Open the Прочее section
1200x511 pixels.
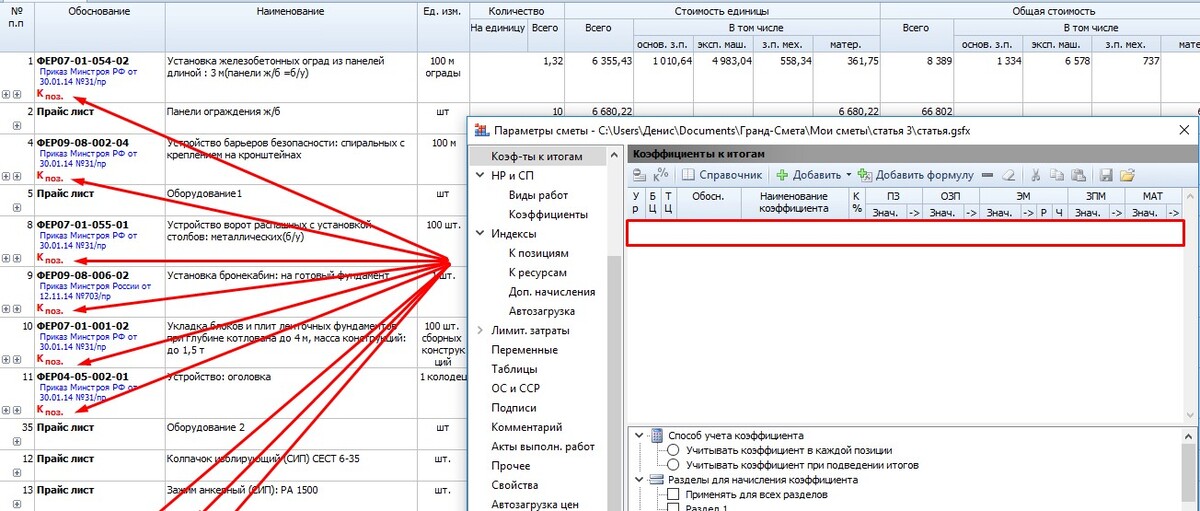coord(511,465)
